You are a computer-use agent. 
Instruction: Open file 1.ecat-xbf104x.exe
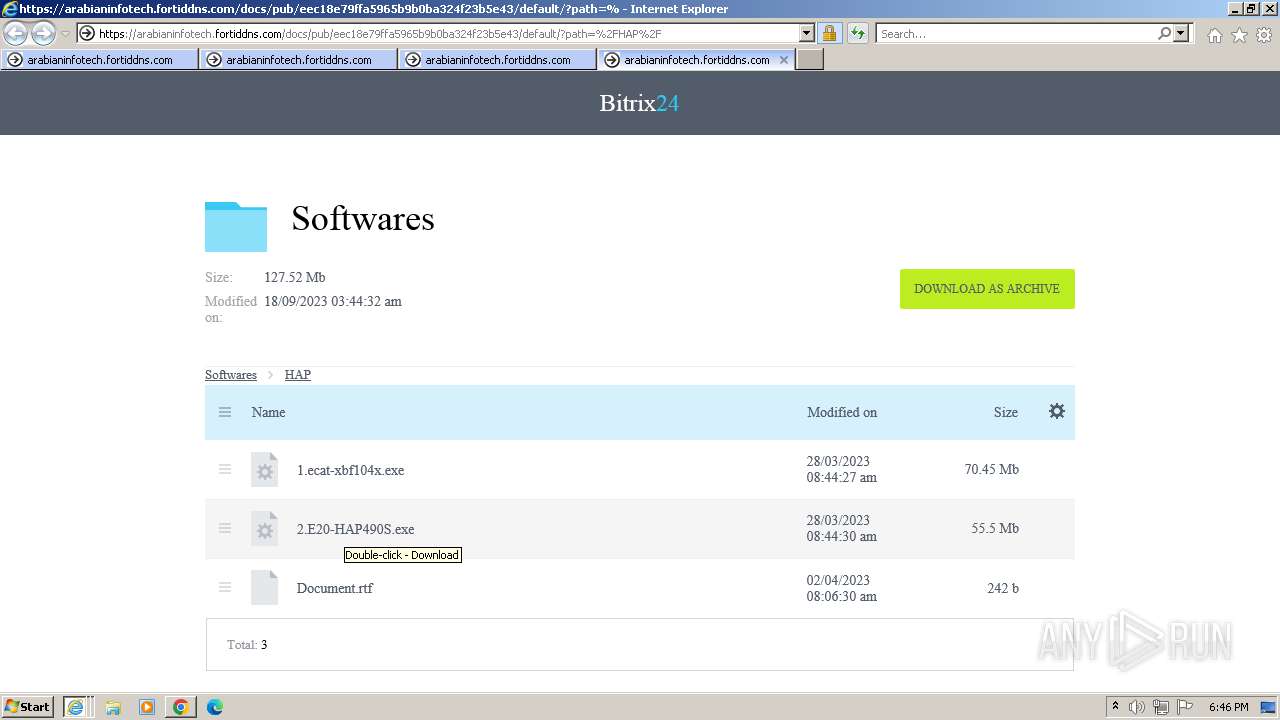click(x=350, y=470)
